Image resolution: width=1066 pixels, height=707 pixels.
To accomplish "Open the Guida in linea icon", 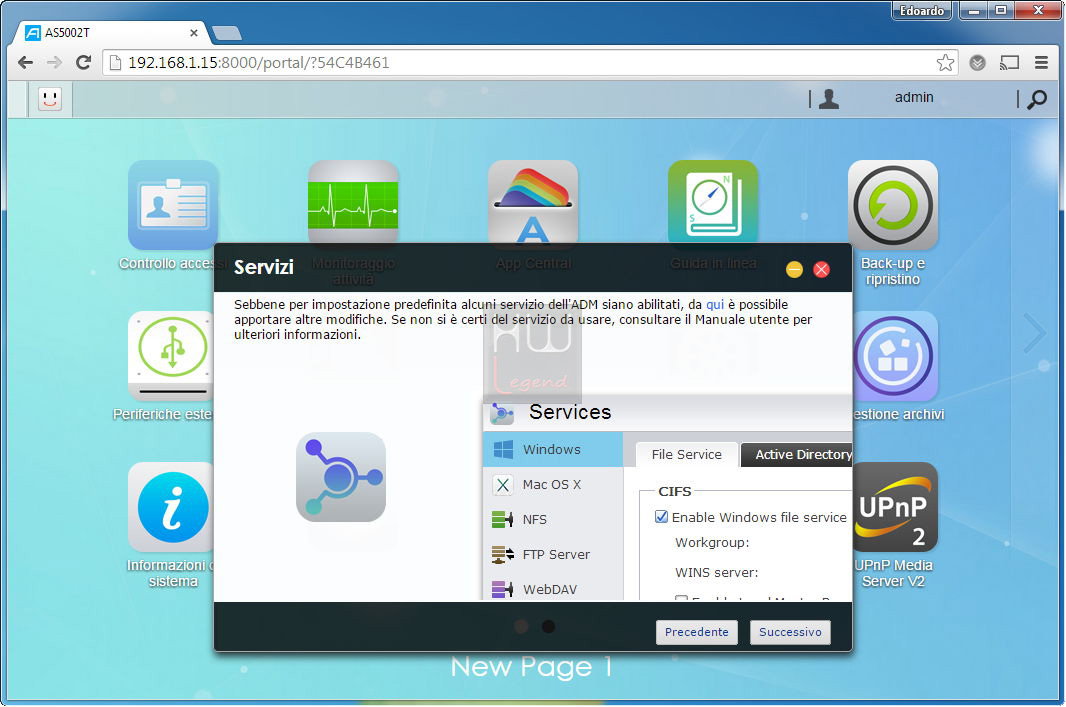I will [712, 202].
